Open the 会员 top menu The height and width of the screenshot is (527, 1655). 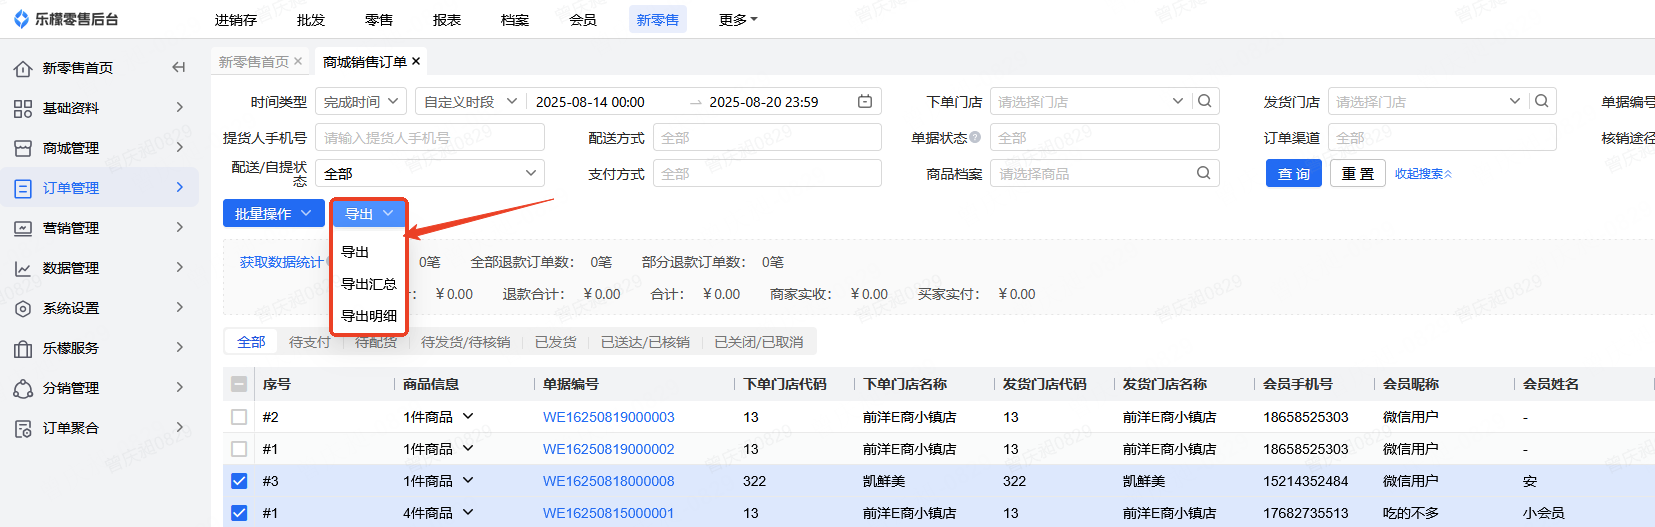pos(583,19)
